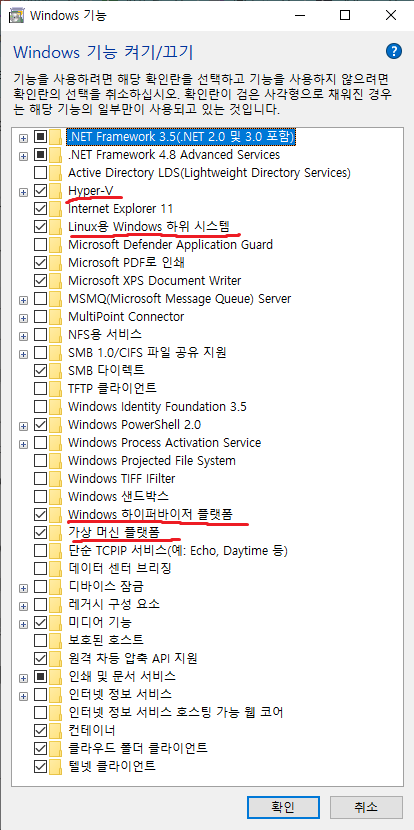
Task: Click the folder icon beside SMB 다이렉트
Action: coord(56,371)
